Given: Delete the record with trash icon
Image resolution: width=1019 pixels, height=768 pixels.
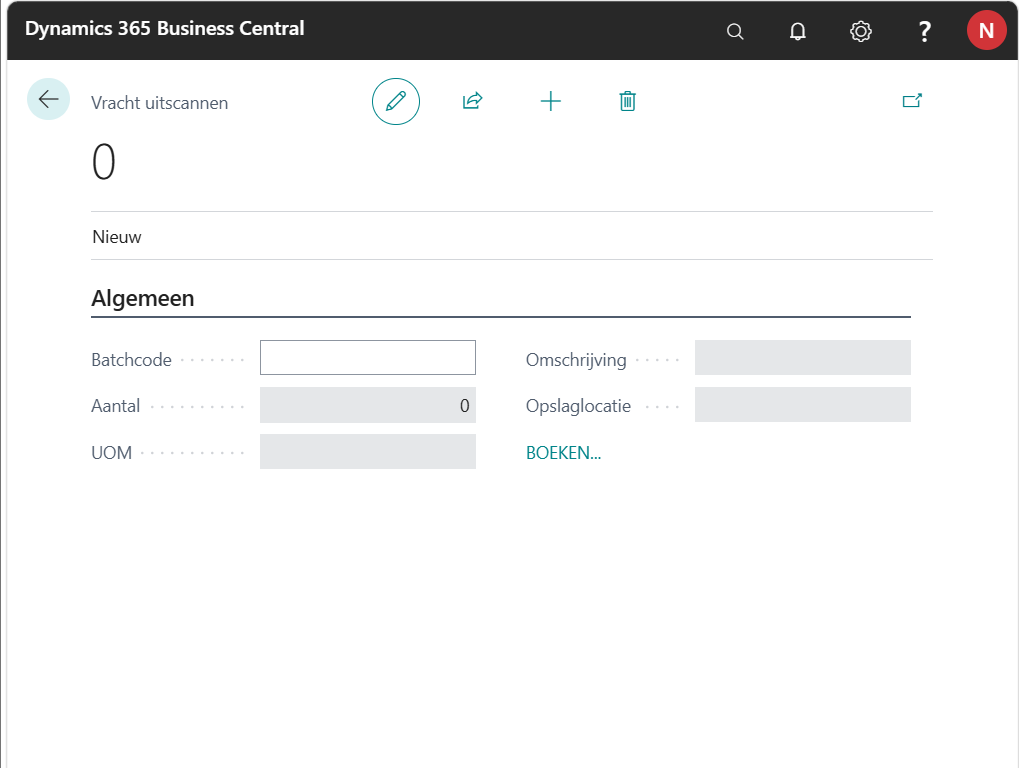Looking at the screenshot, I should [x=627, y=101].
